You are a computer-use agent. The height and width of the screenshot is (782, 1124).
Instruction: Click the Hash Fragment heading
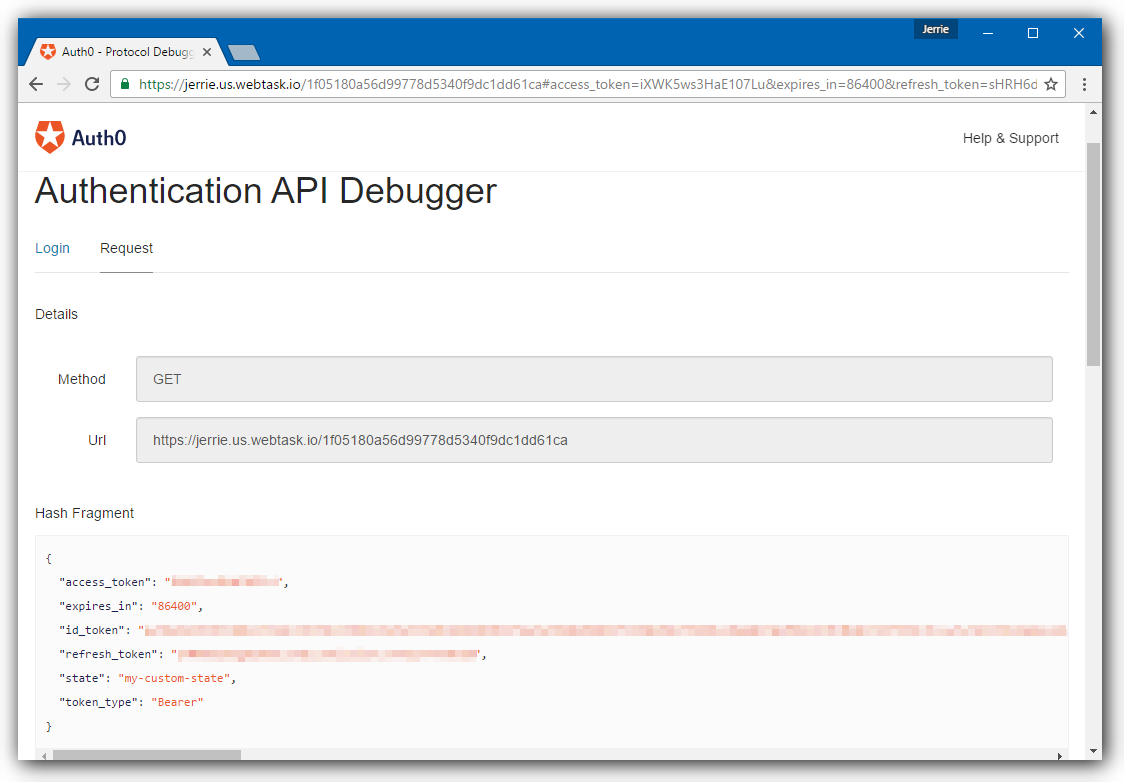[85, 513]
